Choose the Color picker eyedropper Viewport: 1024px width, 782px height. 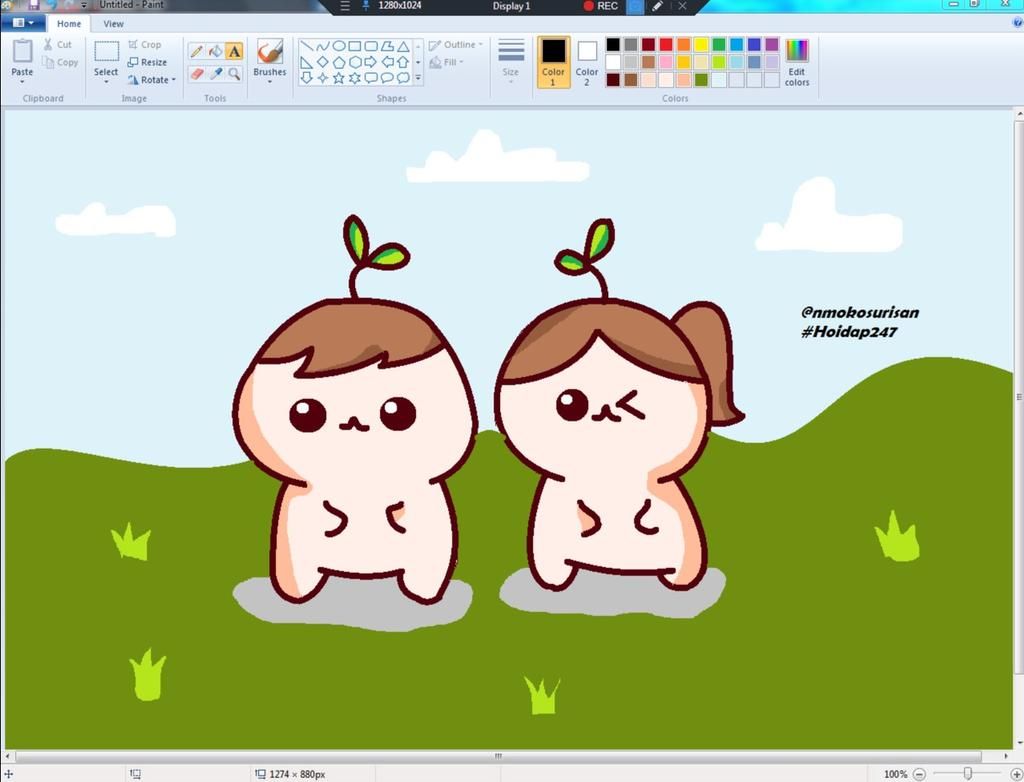tap(215, 74)
